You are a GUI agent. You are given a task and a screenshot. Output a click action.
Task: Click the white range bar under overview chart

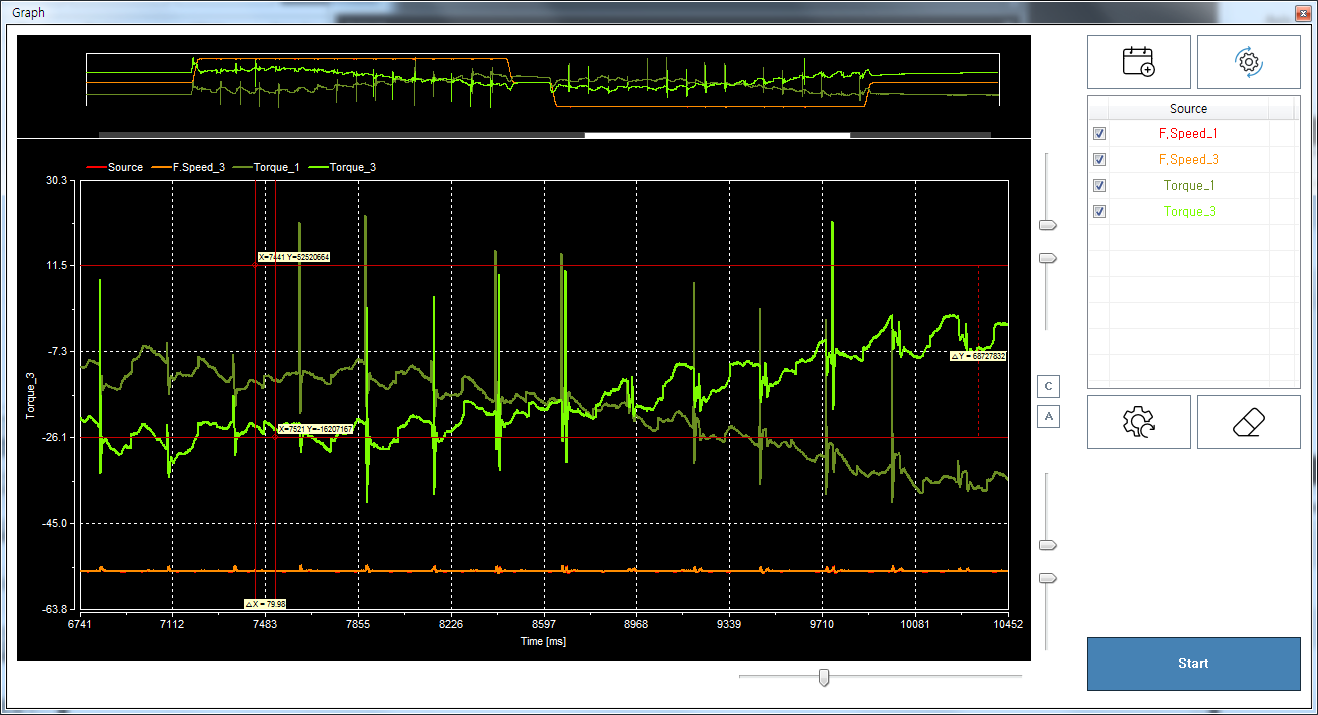(x=716, y=134)
